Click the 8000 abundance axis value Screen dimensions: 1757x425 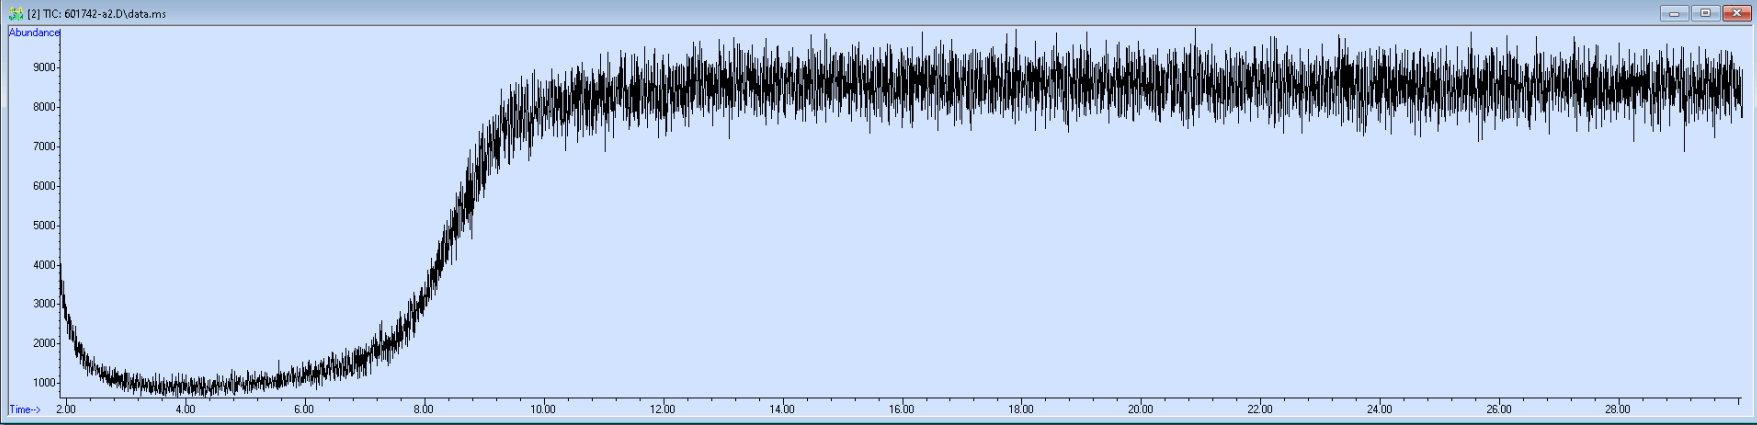point(44,107)
